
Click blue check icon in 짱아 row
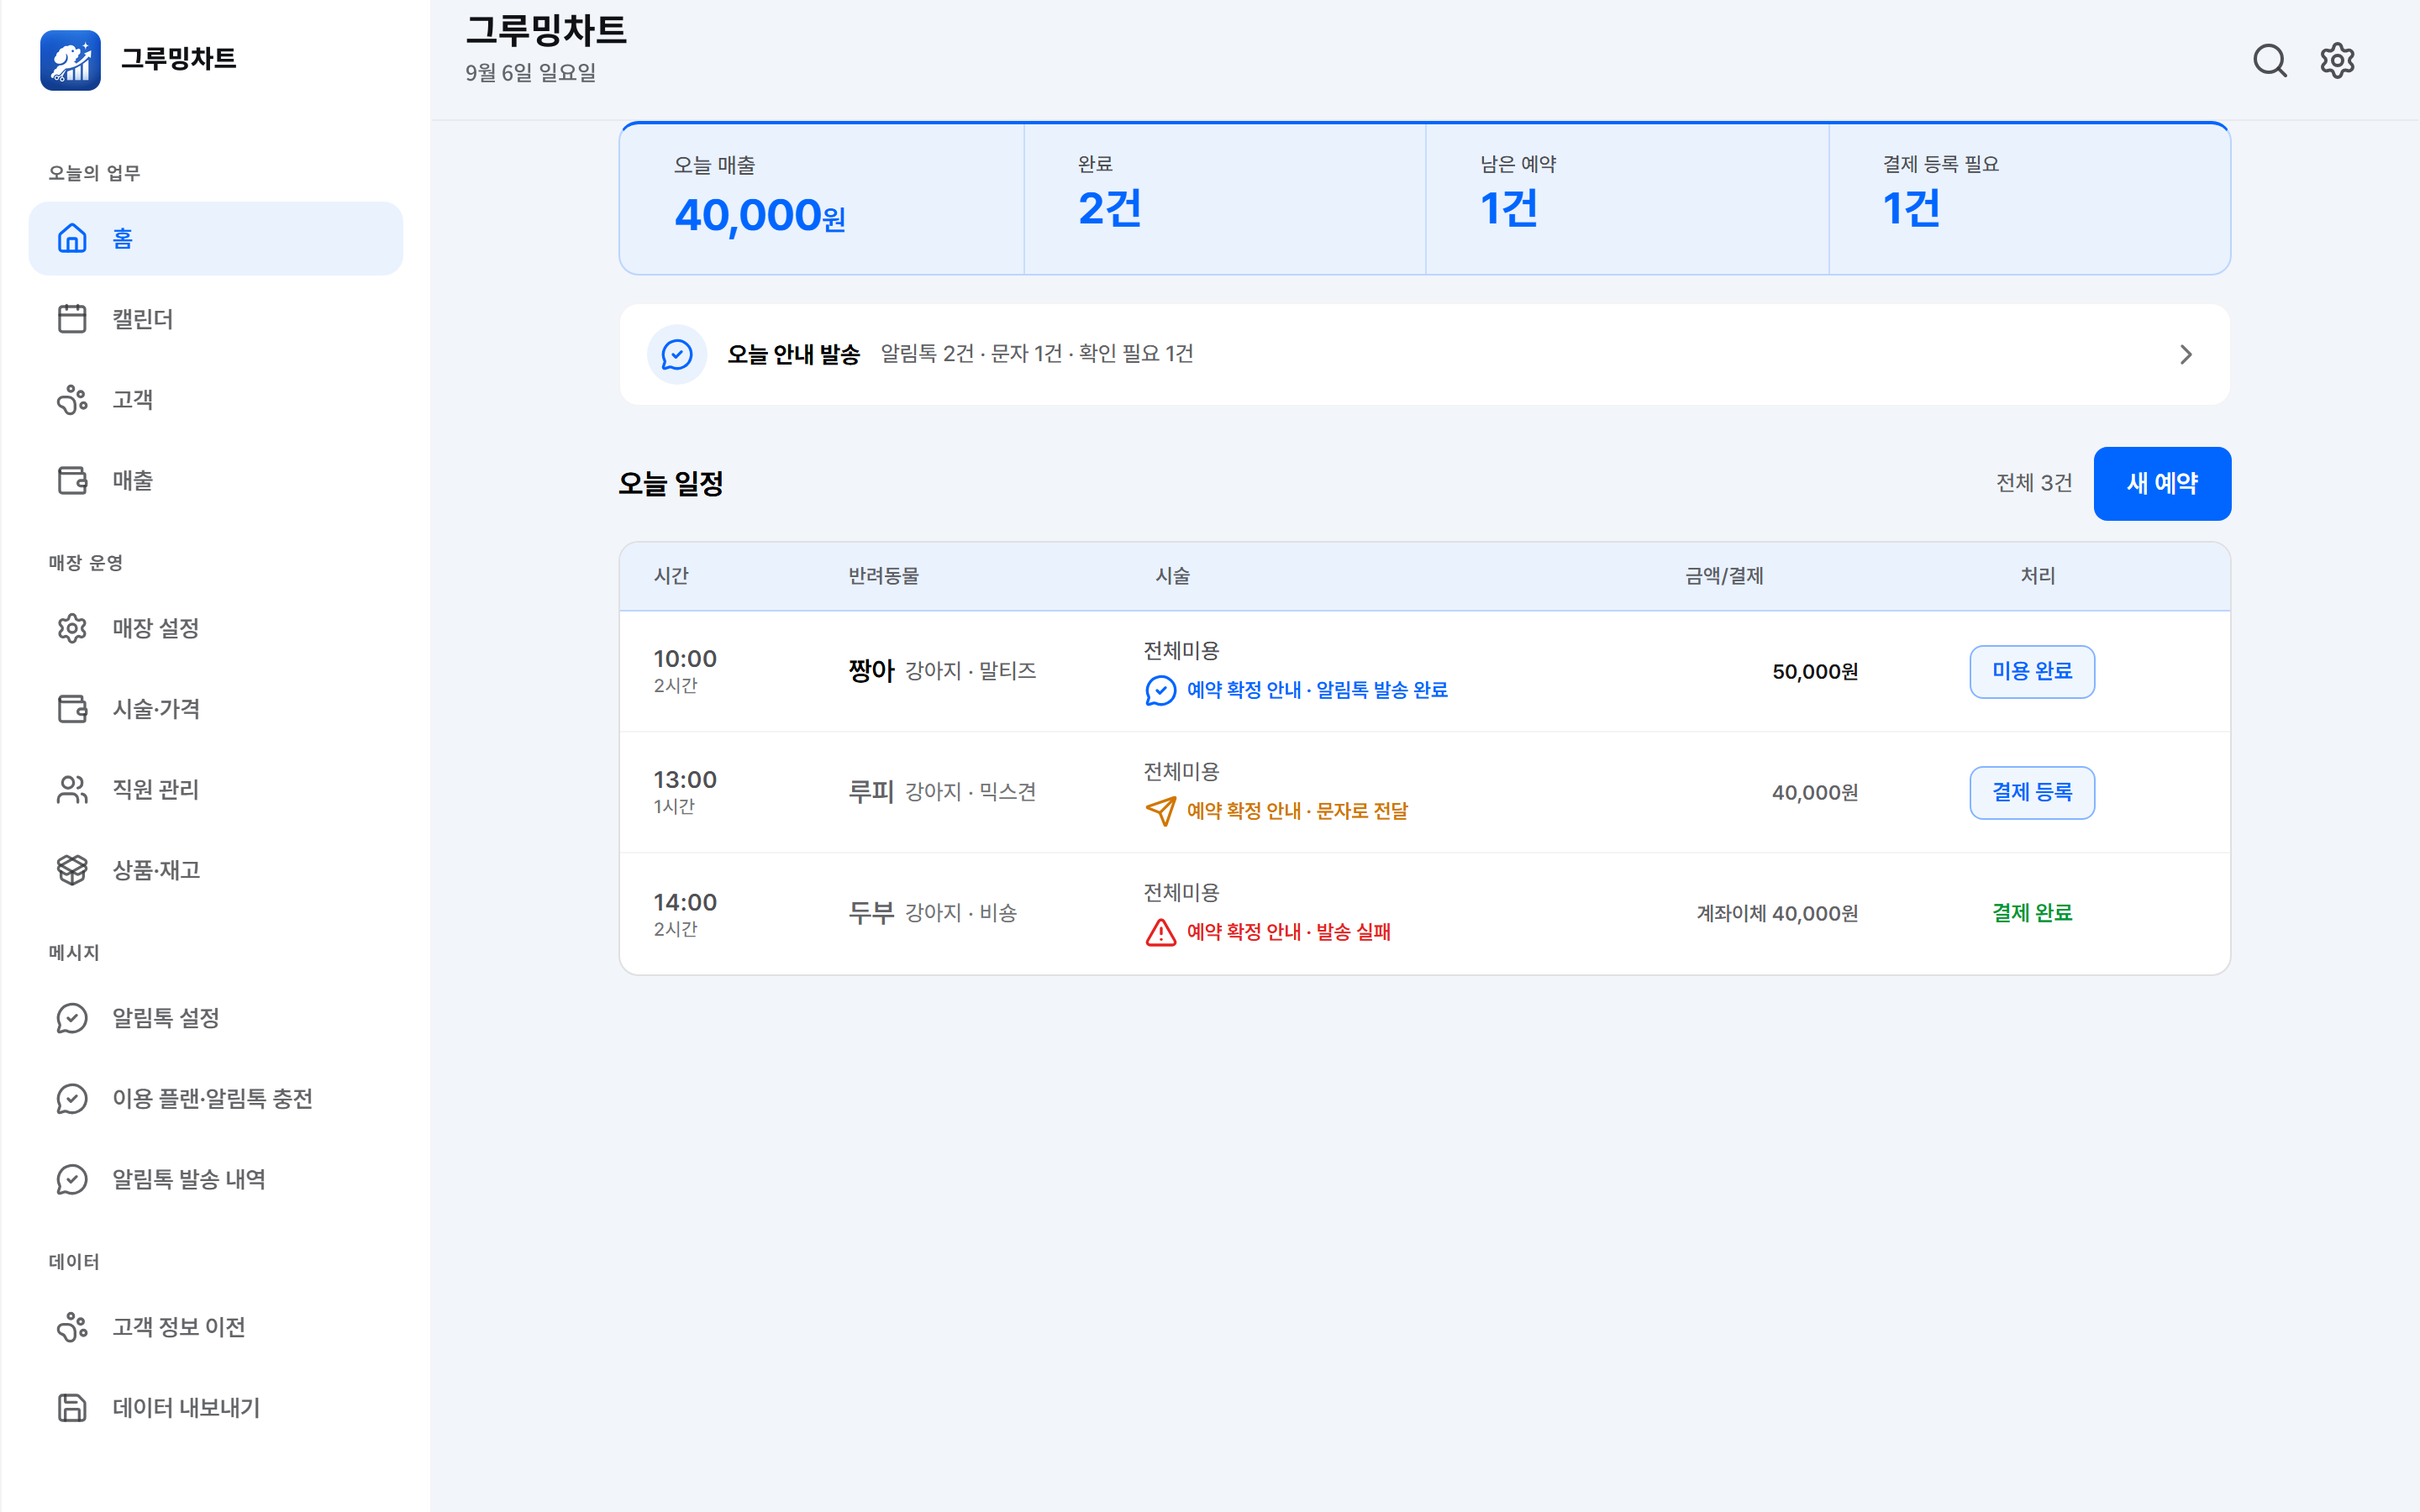(x=1160, y=690)
